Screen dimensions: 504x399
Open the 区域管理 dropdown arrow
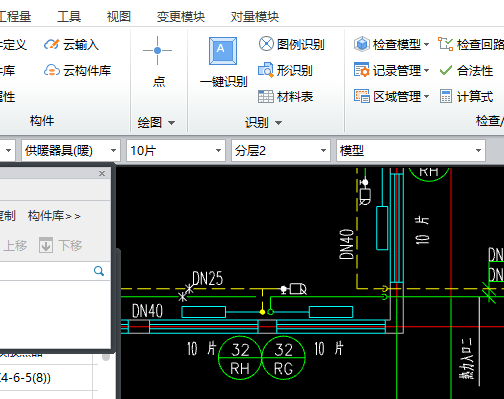426,97
